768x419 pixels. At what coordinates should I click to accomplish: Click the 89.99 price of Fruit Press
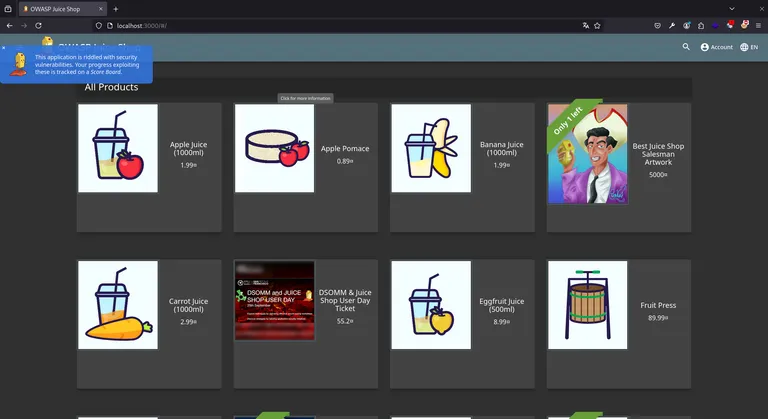point(658,318)
